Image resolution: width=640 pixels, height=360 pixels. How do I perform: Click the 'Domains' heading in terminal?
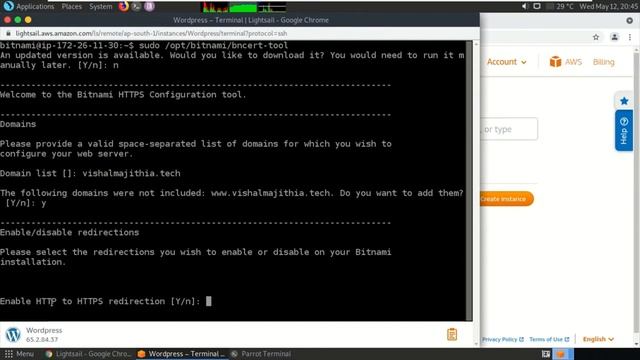18,124
